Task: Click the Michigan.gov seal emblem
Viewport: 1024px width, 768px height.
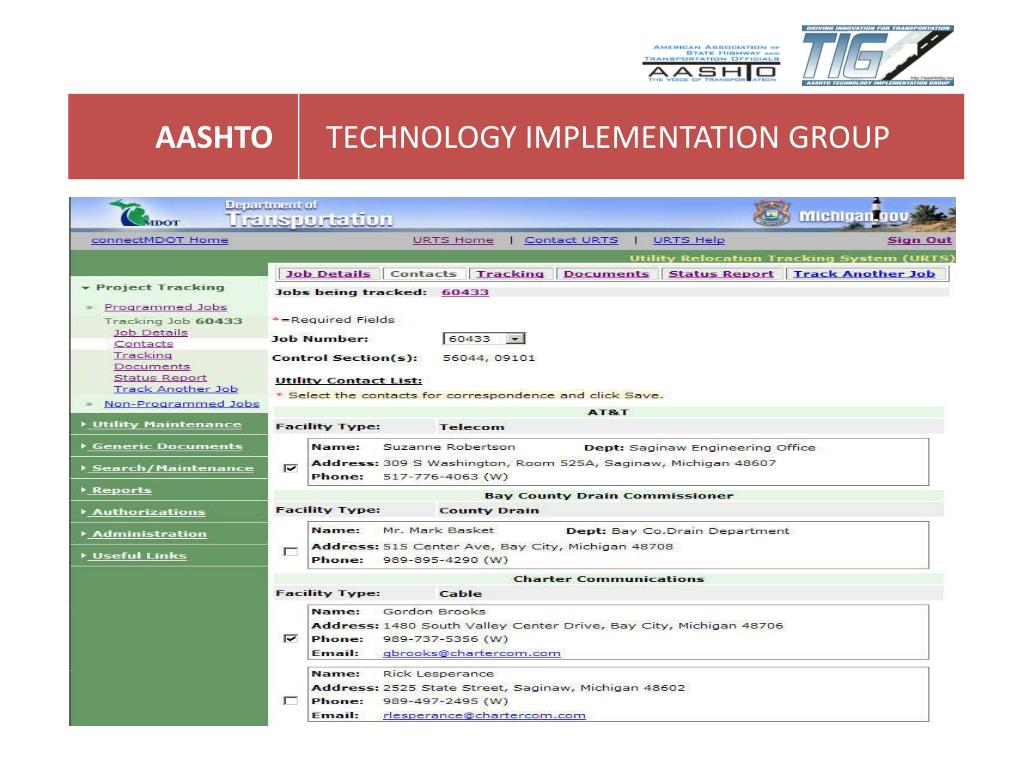Action: coord(772,214)
